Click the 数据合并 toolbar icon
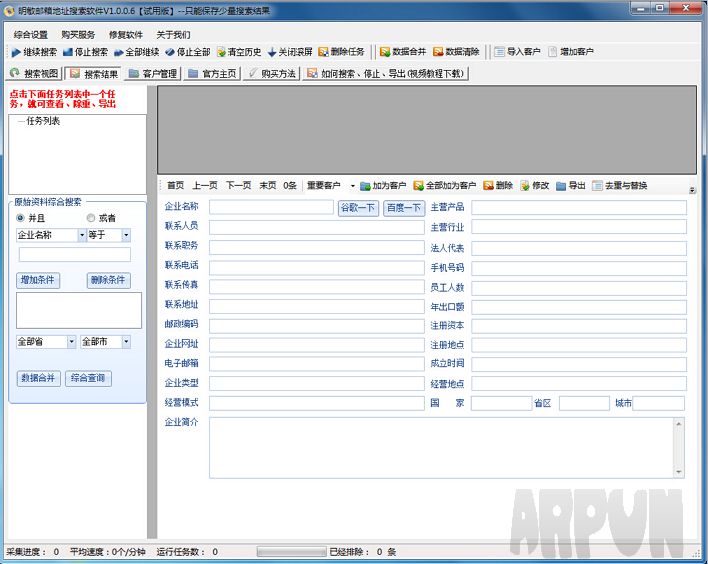This screenshot has height=564, width=708. 385,52
